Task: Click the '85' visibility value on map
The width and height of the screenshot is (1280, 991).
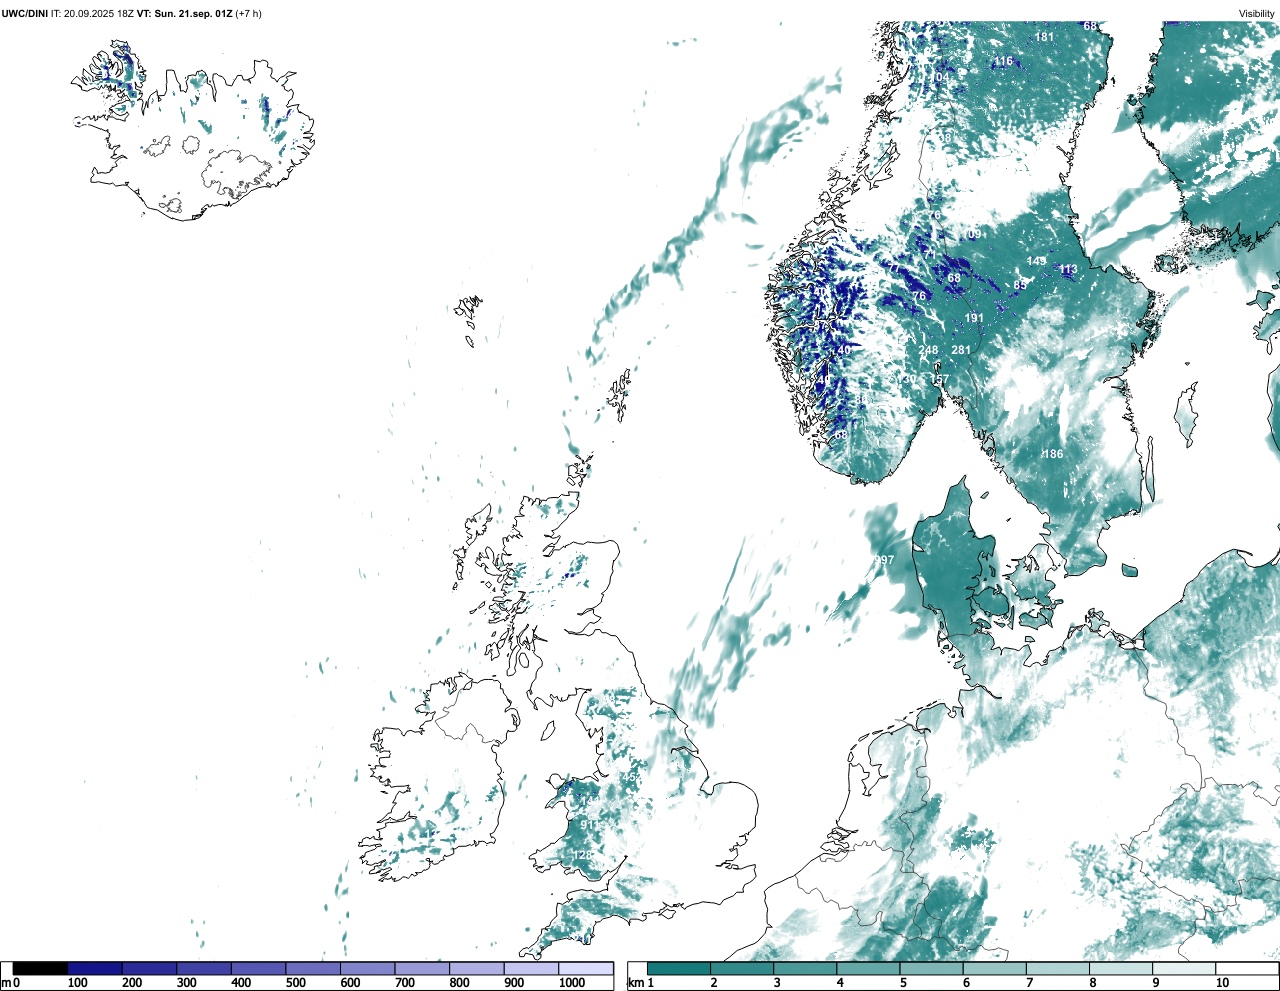Action: tap(1020, 285)
